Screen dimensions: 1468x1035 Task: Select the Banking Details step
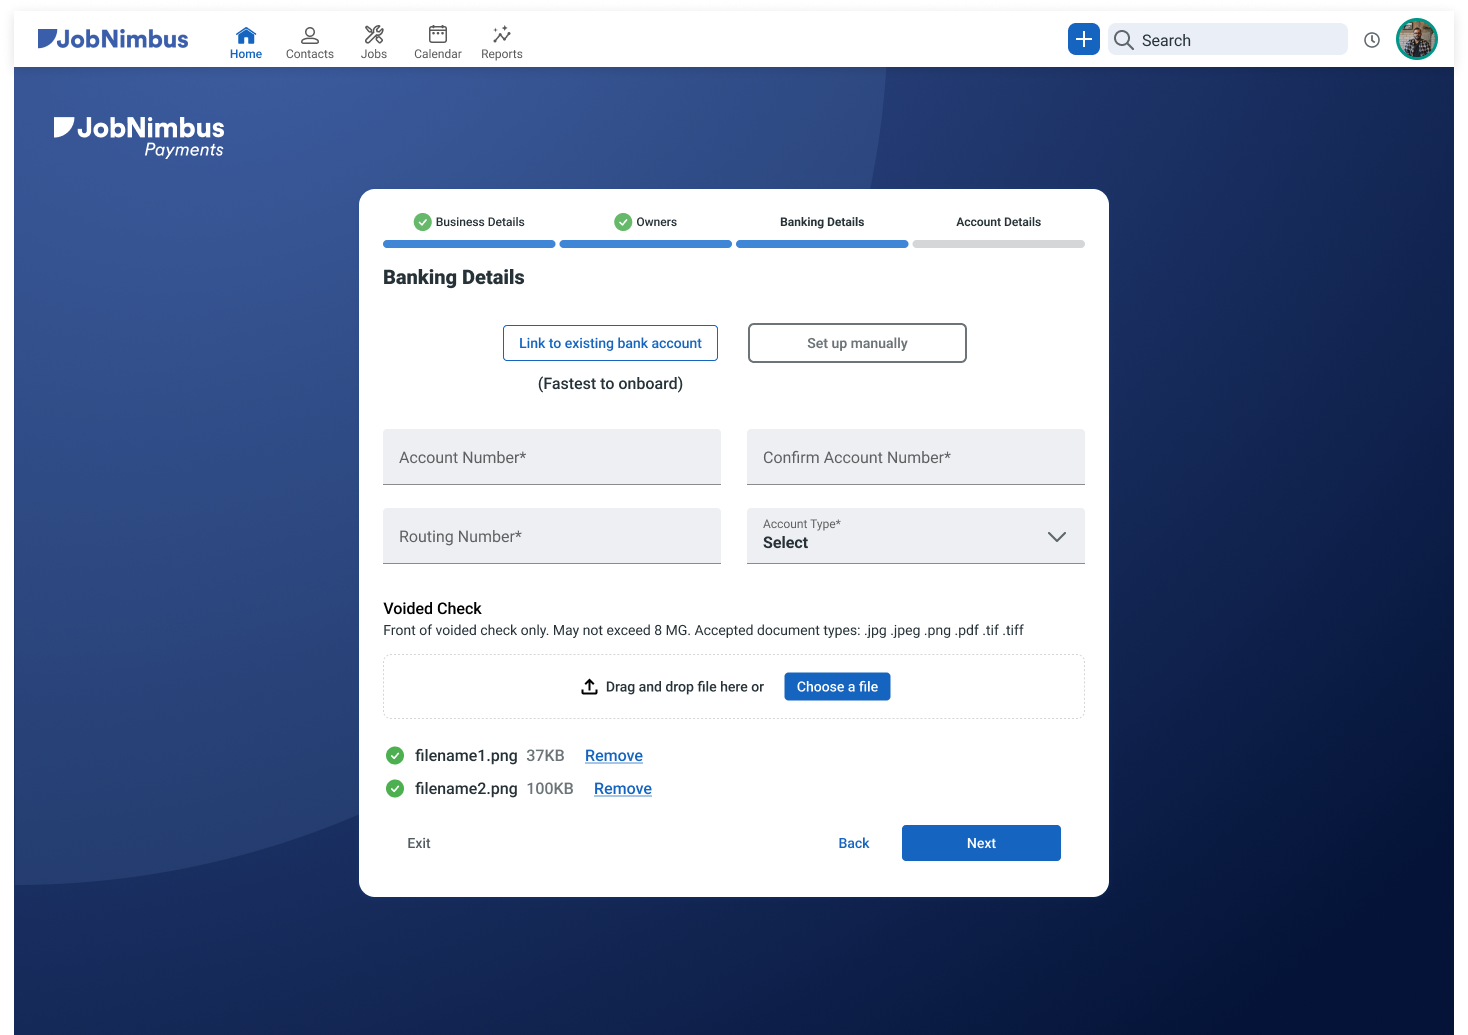click(822, 222)
